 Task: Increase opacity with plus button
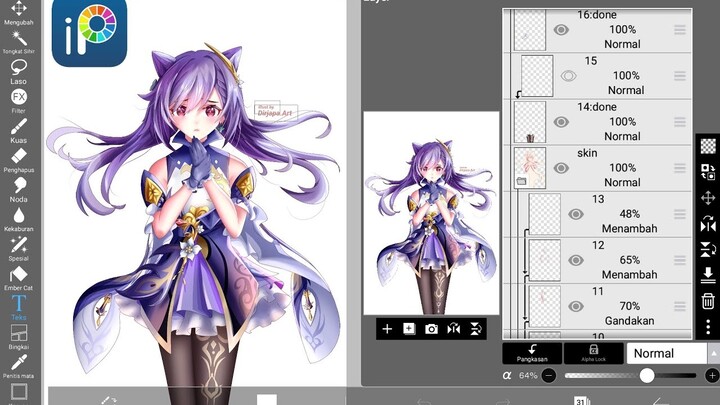coord(712,376)
